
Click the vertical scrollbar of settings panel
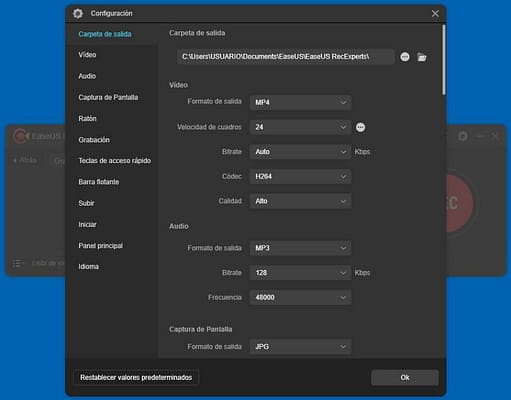tap(444, 60)
